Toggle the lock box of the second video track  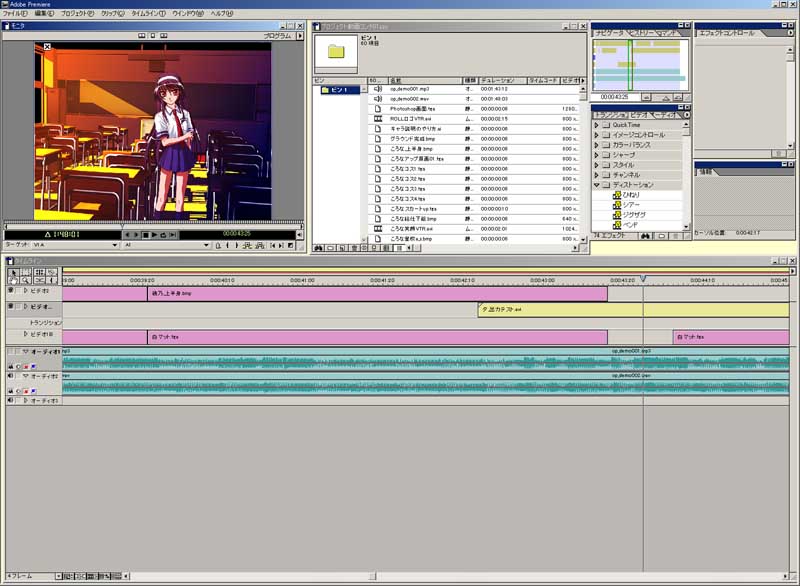point(19,307)
